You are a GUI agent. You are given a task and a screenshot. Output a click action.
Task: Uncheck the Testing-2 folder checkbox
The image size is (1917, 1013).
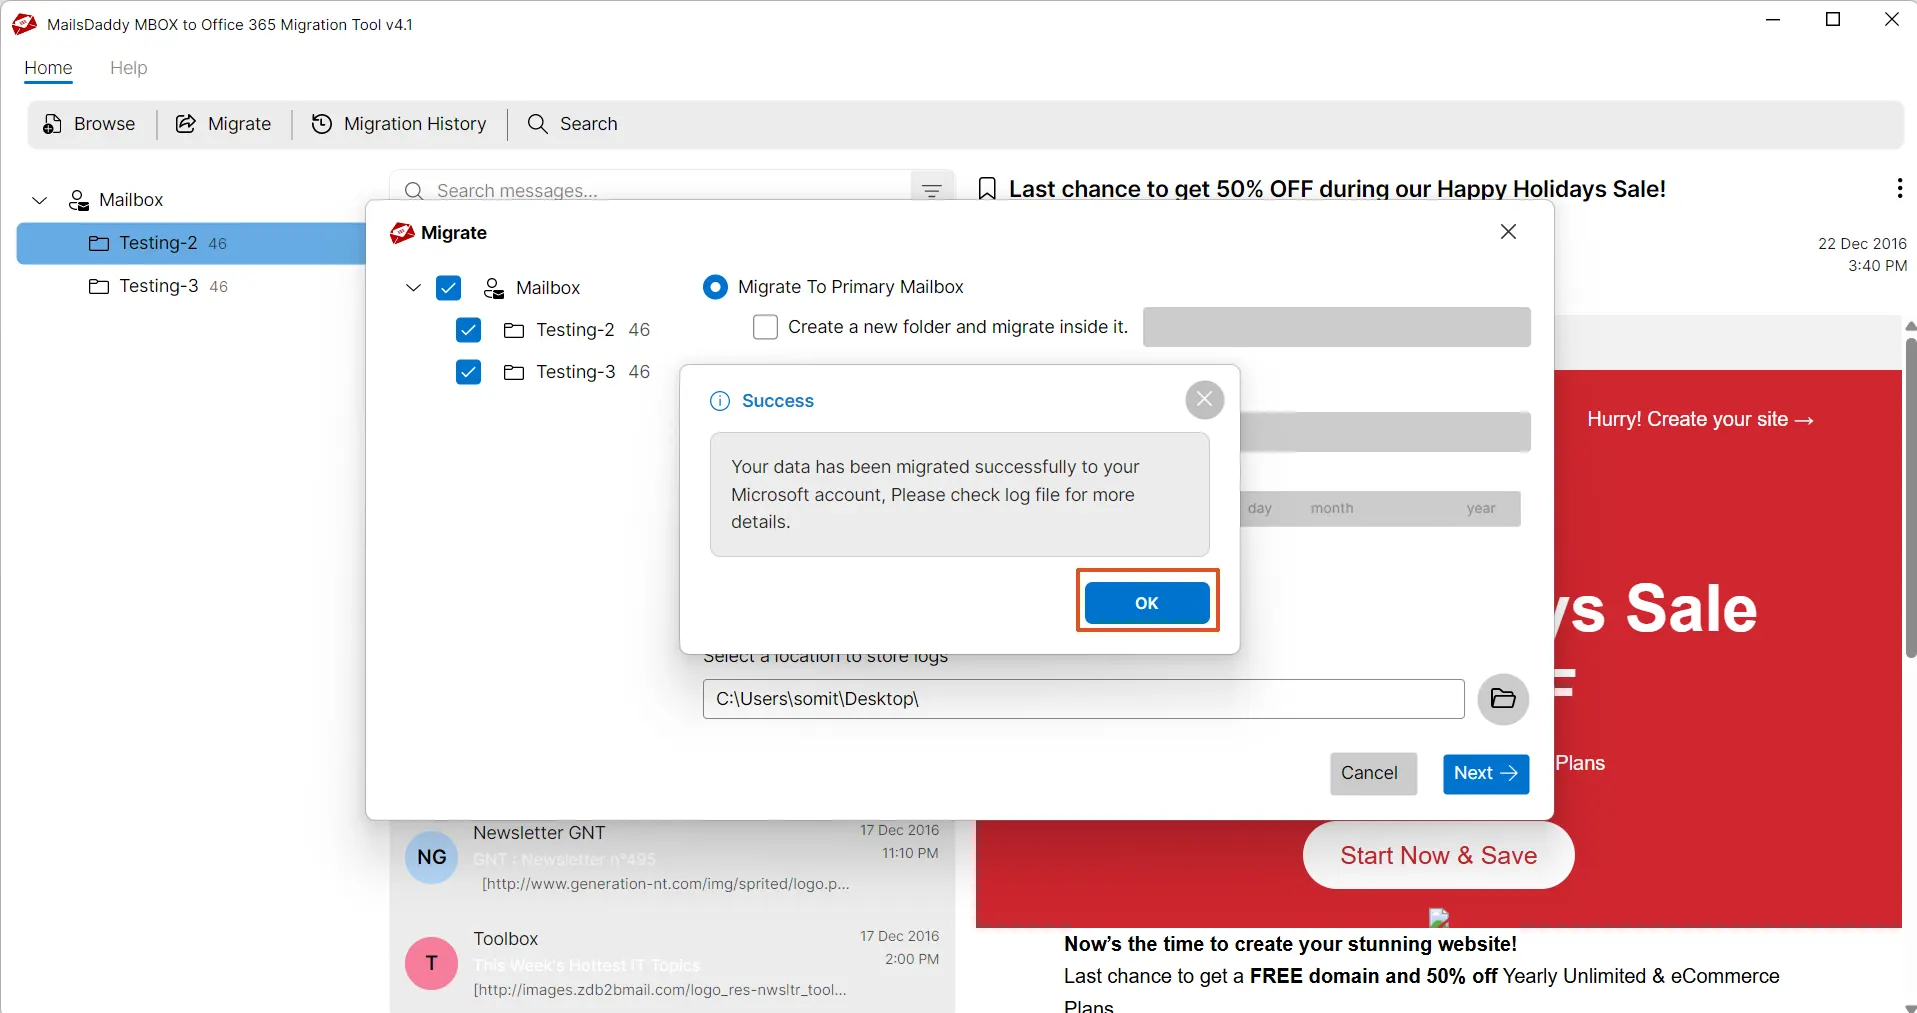468,330
